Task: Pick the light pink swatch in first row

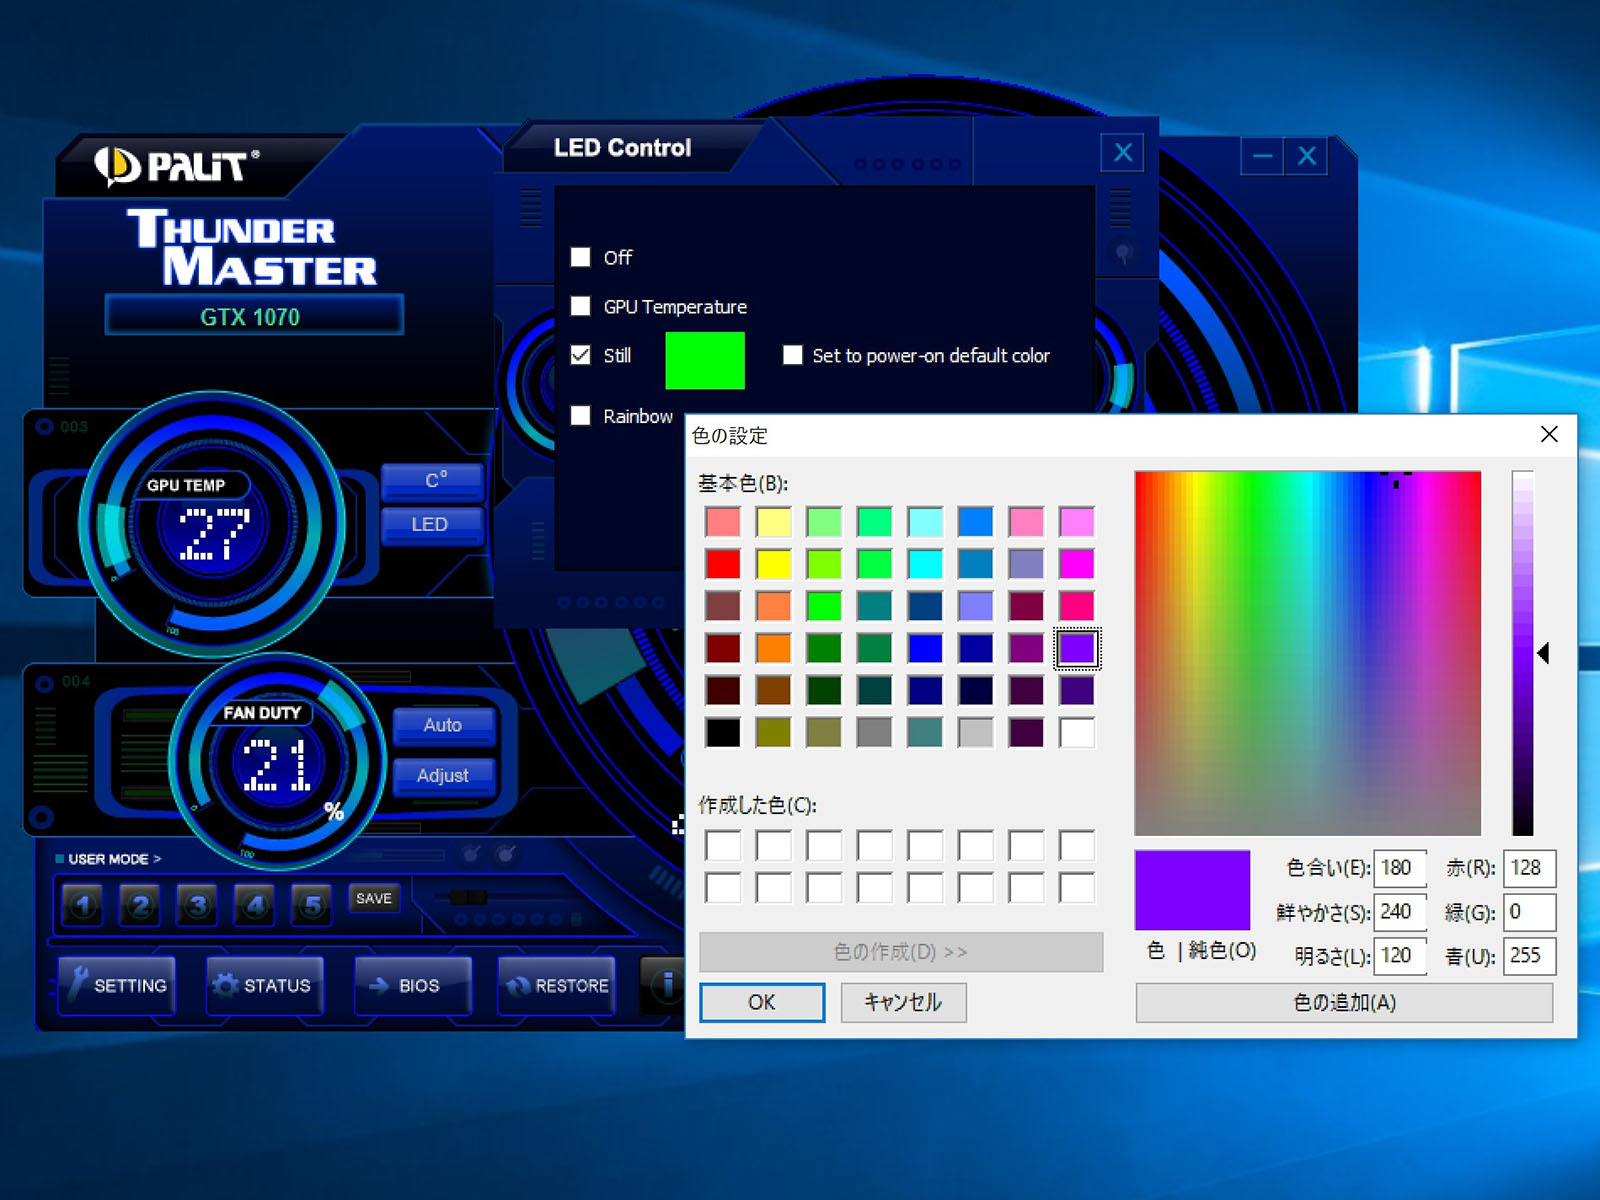Action: pos(1026,521)
